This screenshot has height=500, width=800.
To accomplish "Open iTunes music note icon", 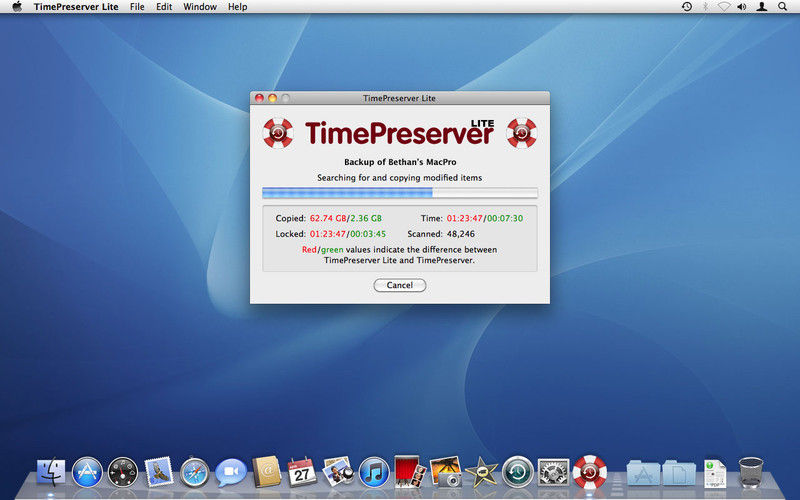I will [x=374, y=472].
